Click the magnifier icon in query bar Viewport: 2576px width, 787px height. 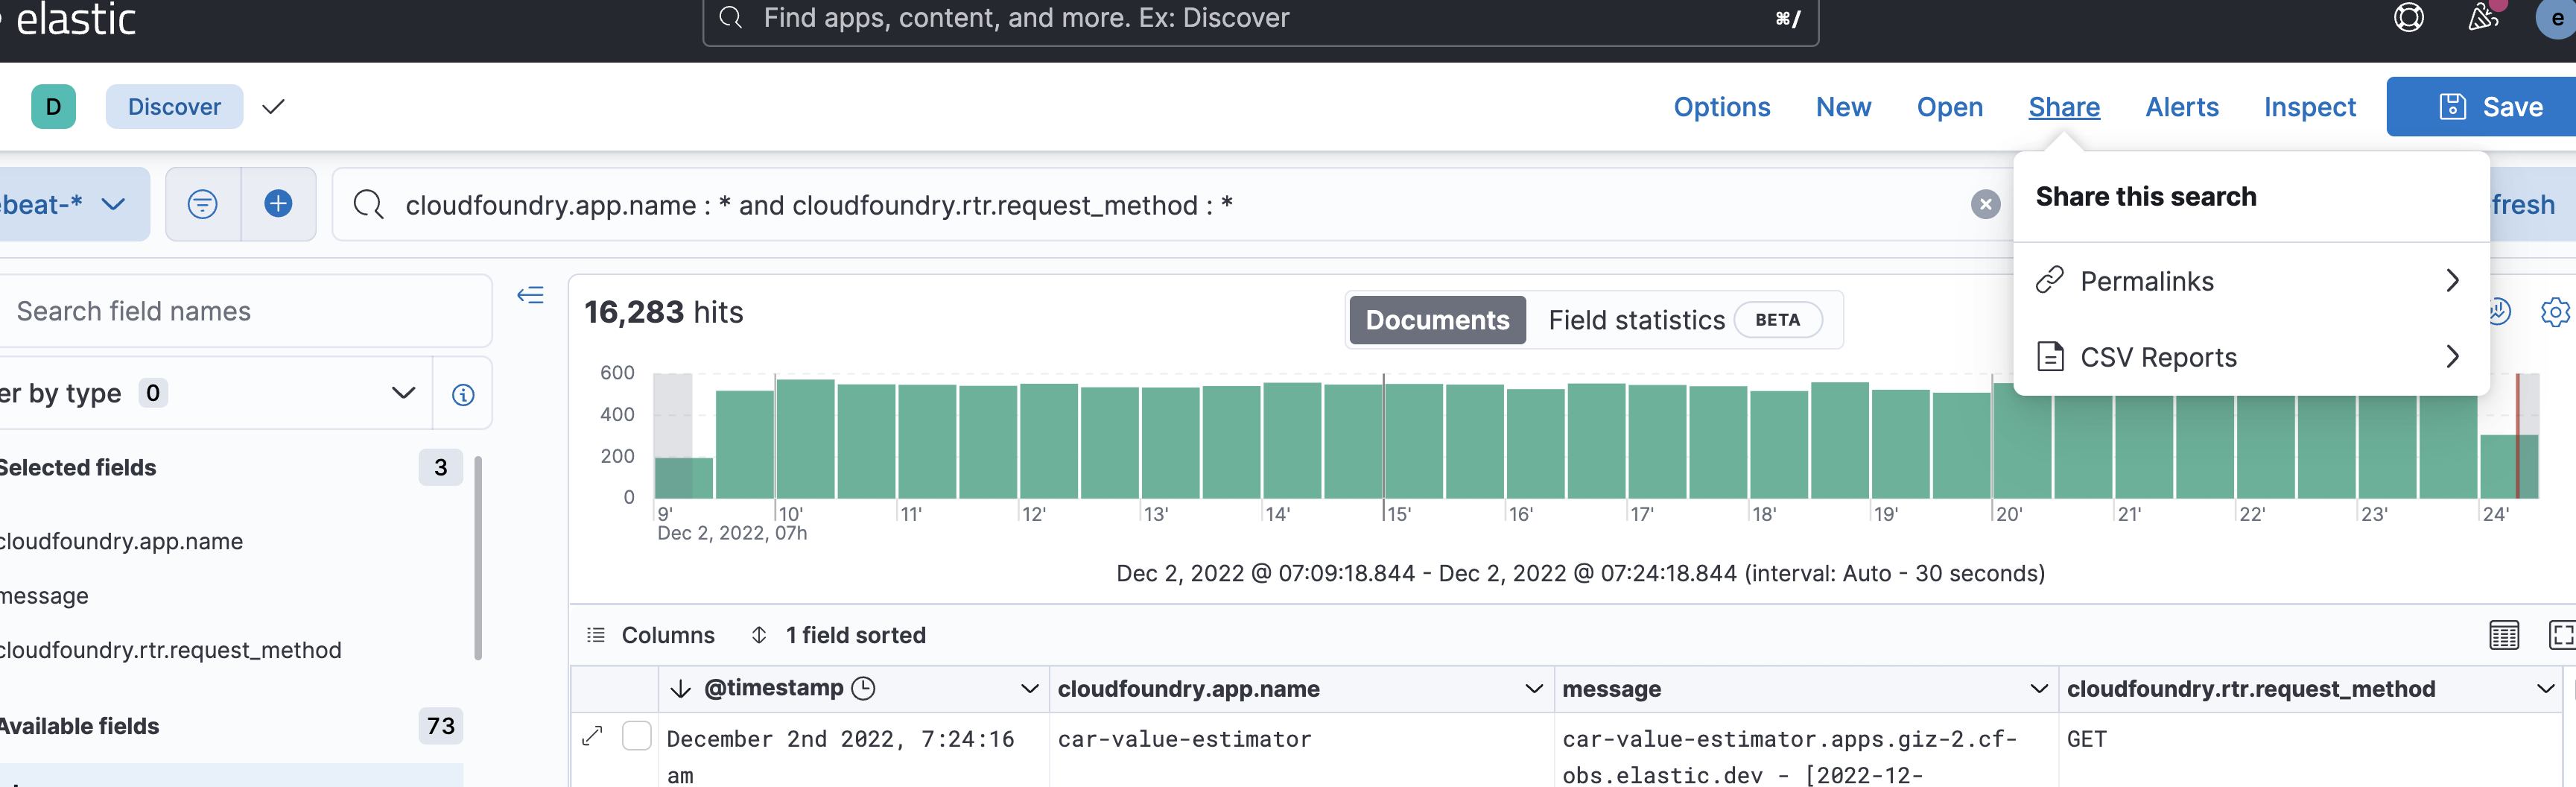(368, 204)
